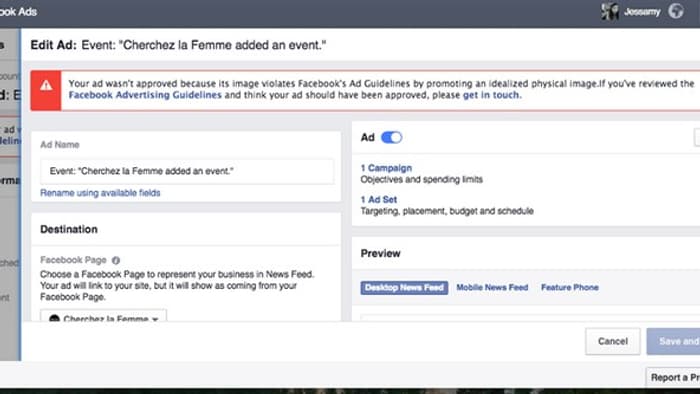700x394 pixels.
Task: Click the Ad Name text field
Action: [187, 171]
